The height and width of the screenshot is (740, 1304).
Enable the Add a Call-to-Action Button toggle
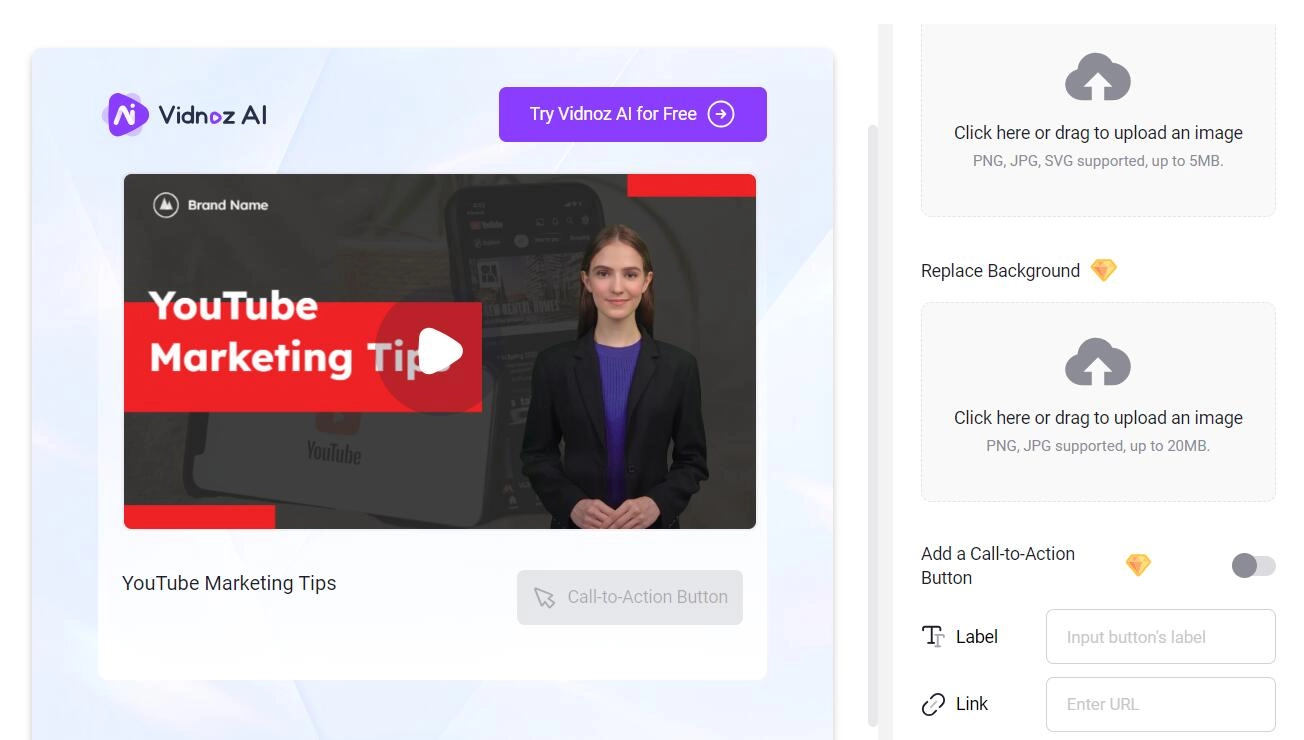pos(1254,566)
